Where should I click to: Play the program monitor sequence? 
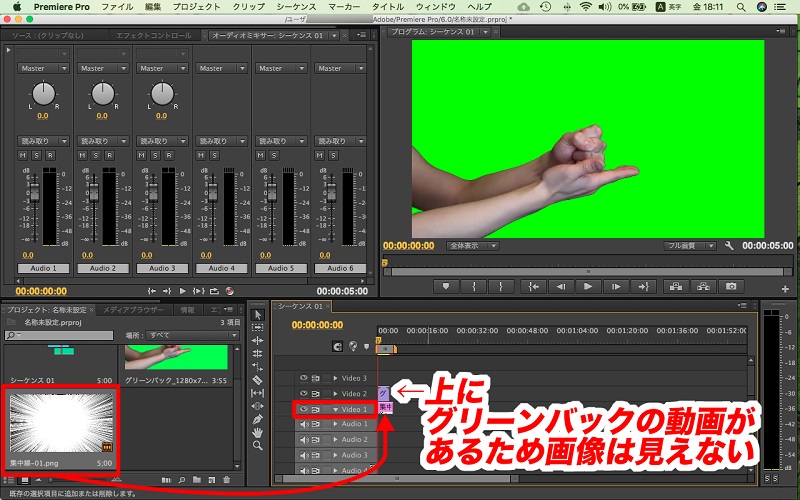coord(588,287)
